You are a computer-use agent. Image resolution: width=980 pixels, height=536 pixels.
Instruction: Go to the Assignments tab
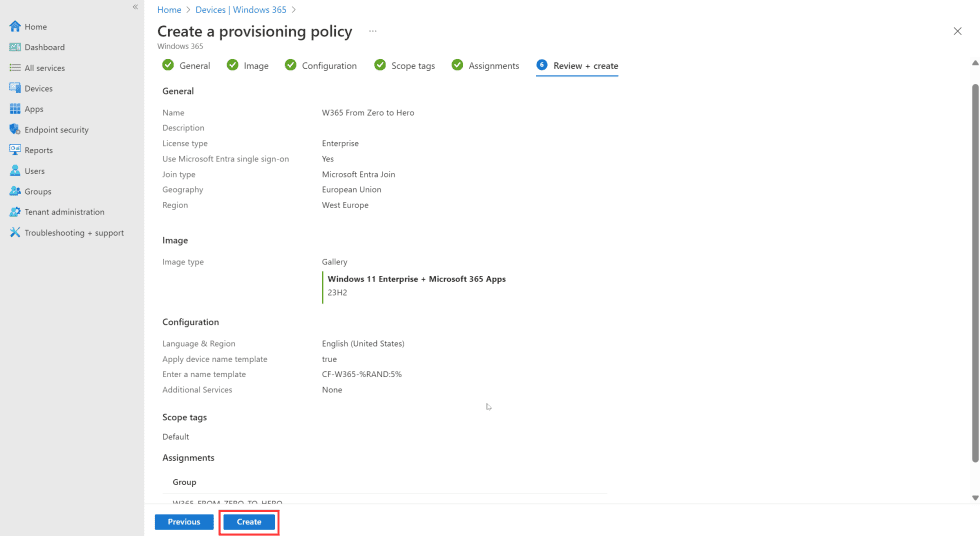pyautogui.click(x=486, y=66)
